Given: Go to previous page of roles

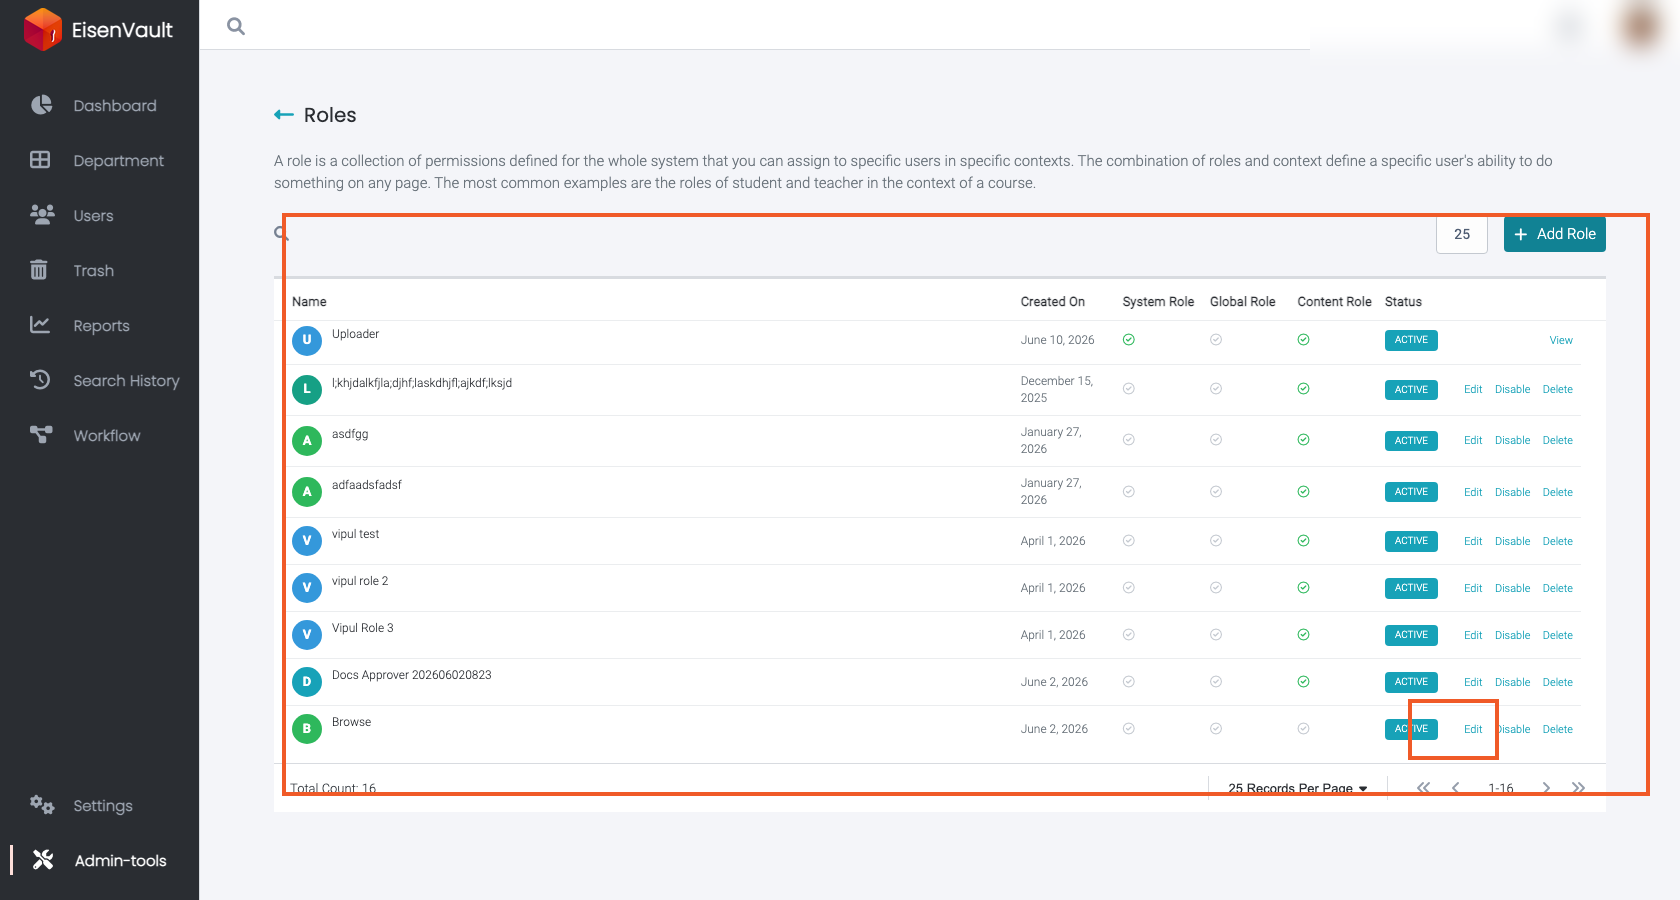Looking at the screenshot, I should (x=1456, y=788).
